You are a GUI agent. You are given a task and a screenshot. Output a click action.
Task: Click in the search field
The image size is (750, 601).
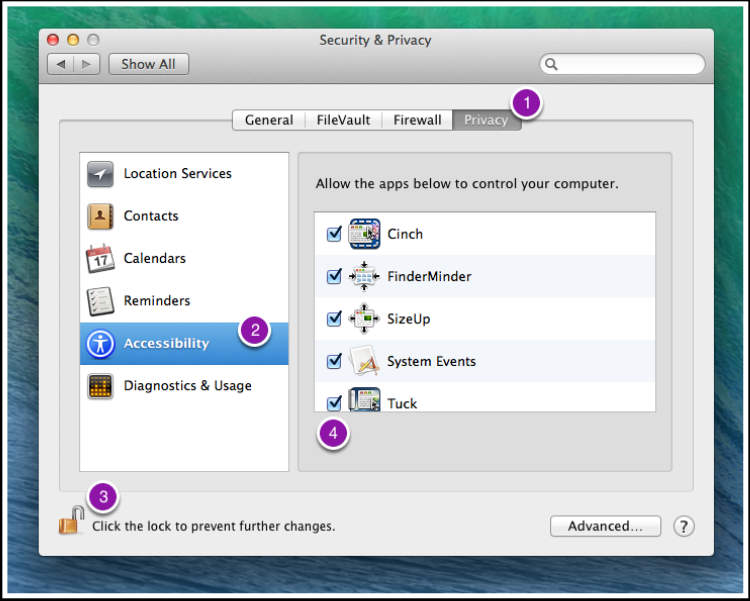[x=622, y=64]
